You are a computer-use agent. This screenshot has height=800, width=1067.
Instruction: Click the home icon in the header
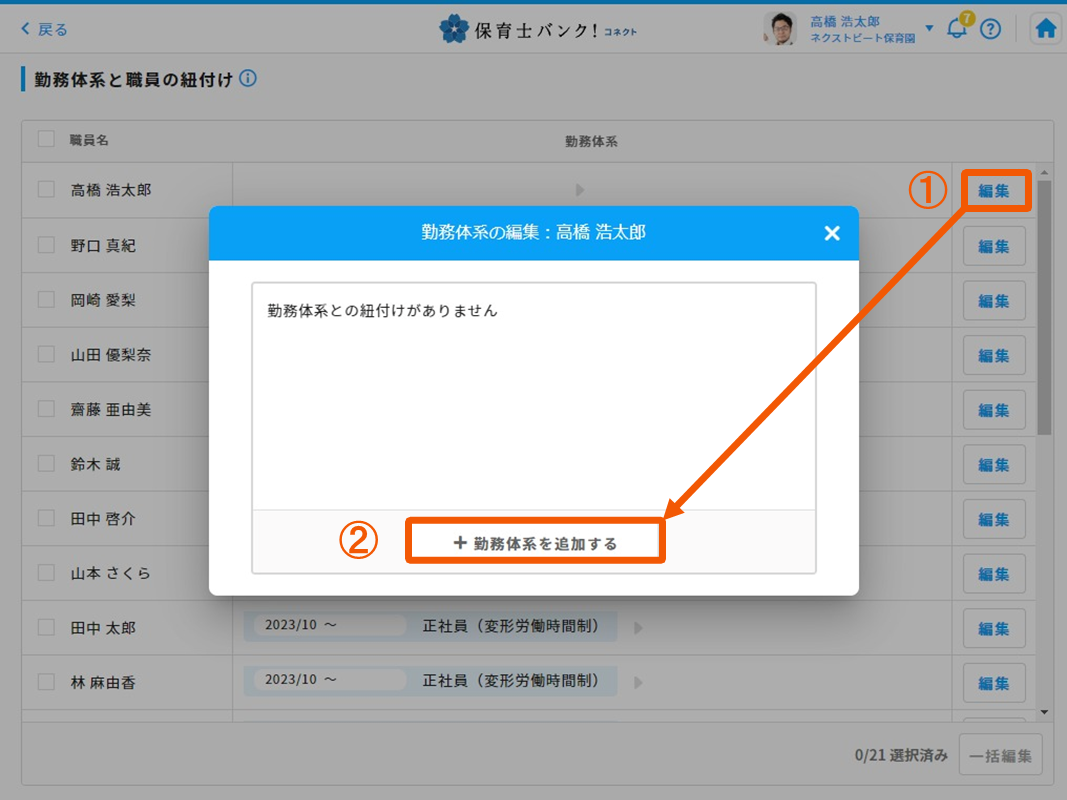click(x=1046, y=29)
